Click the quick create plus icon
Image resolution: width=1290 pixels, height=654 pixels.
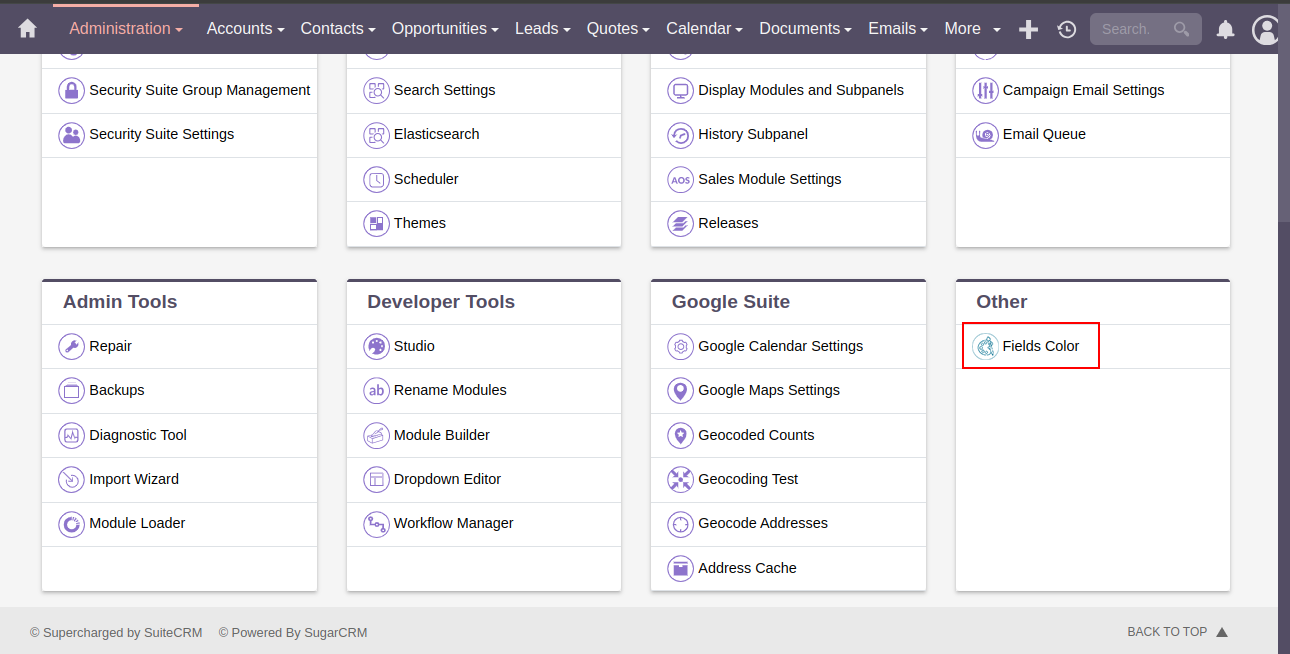[1028, 29]
